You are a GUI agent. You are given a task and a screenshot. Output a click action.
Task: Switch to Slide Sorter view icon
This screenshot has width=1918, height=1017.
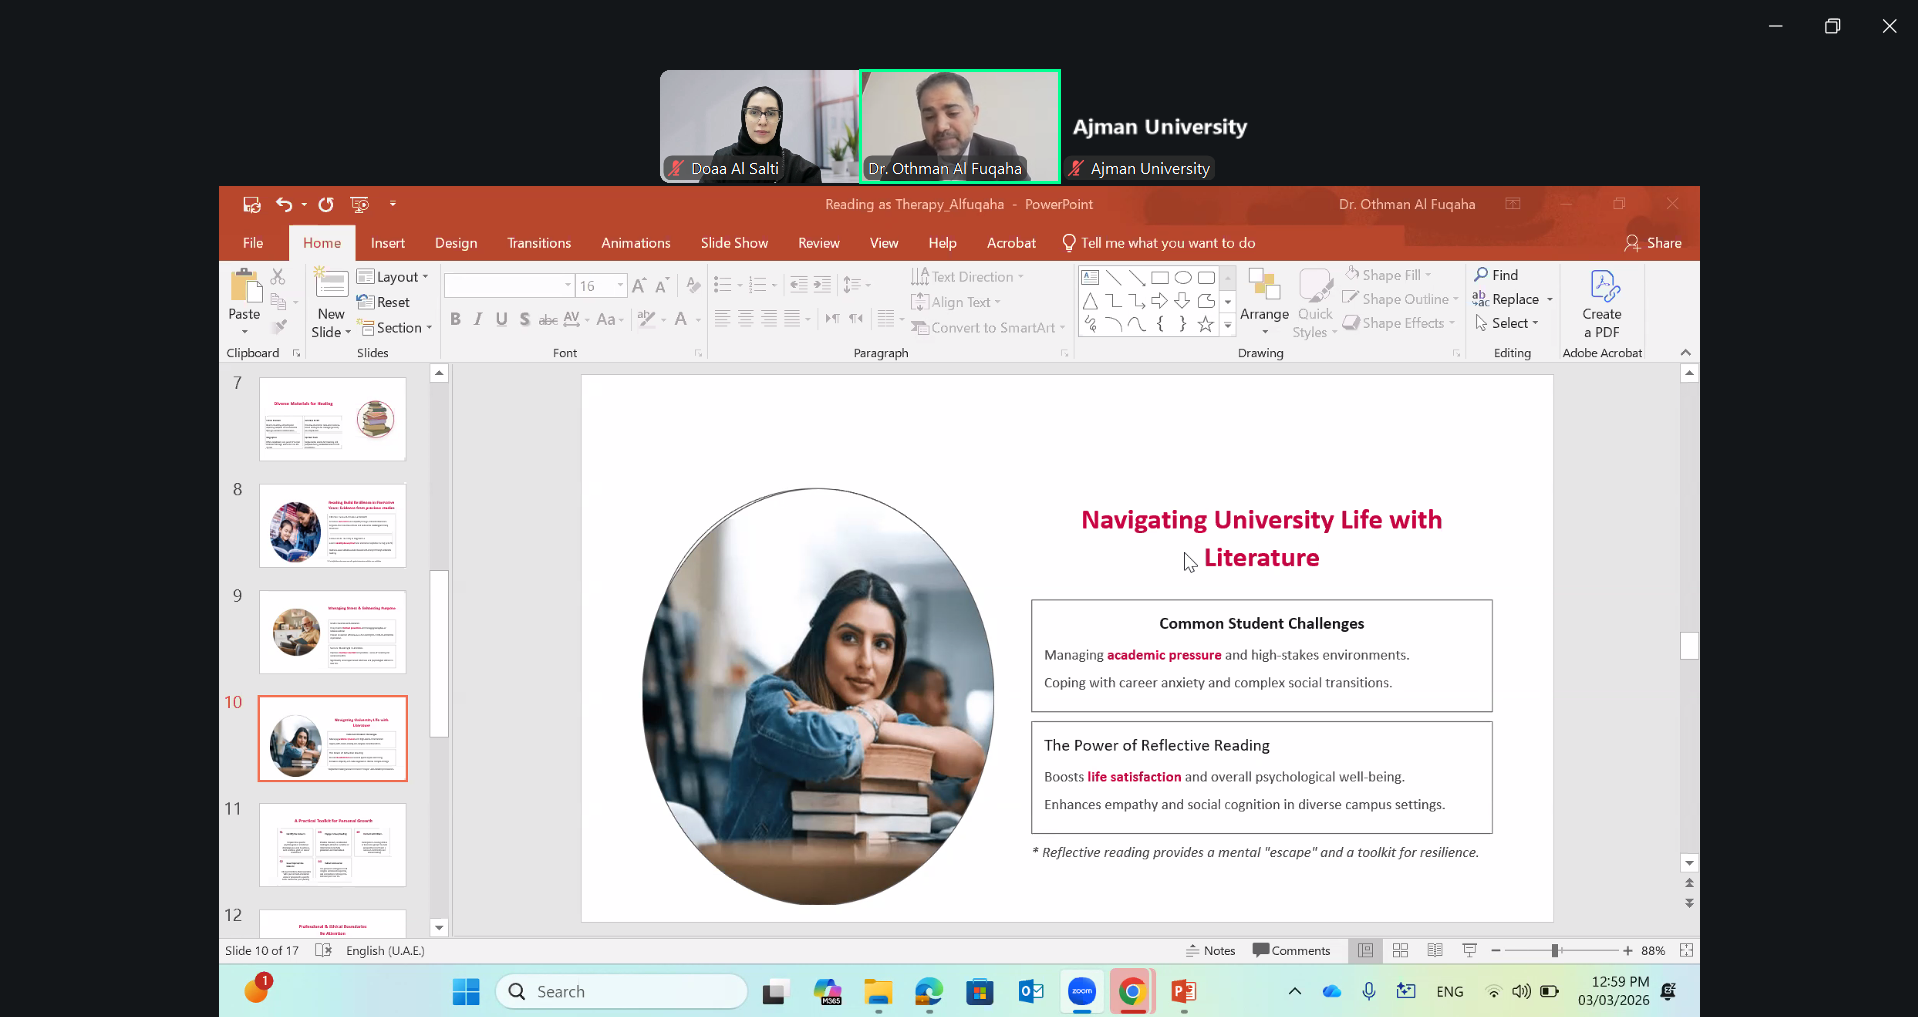[x=1400, y=950]
